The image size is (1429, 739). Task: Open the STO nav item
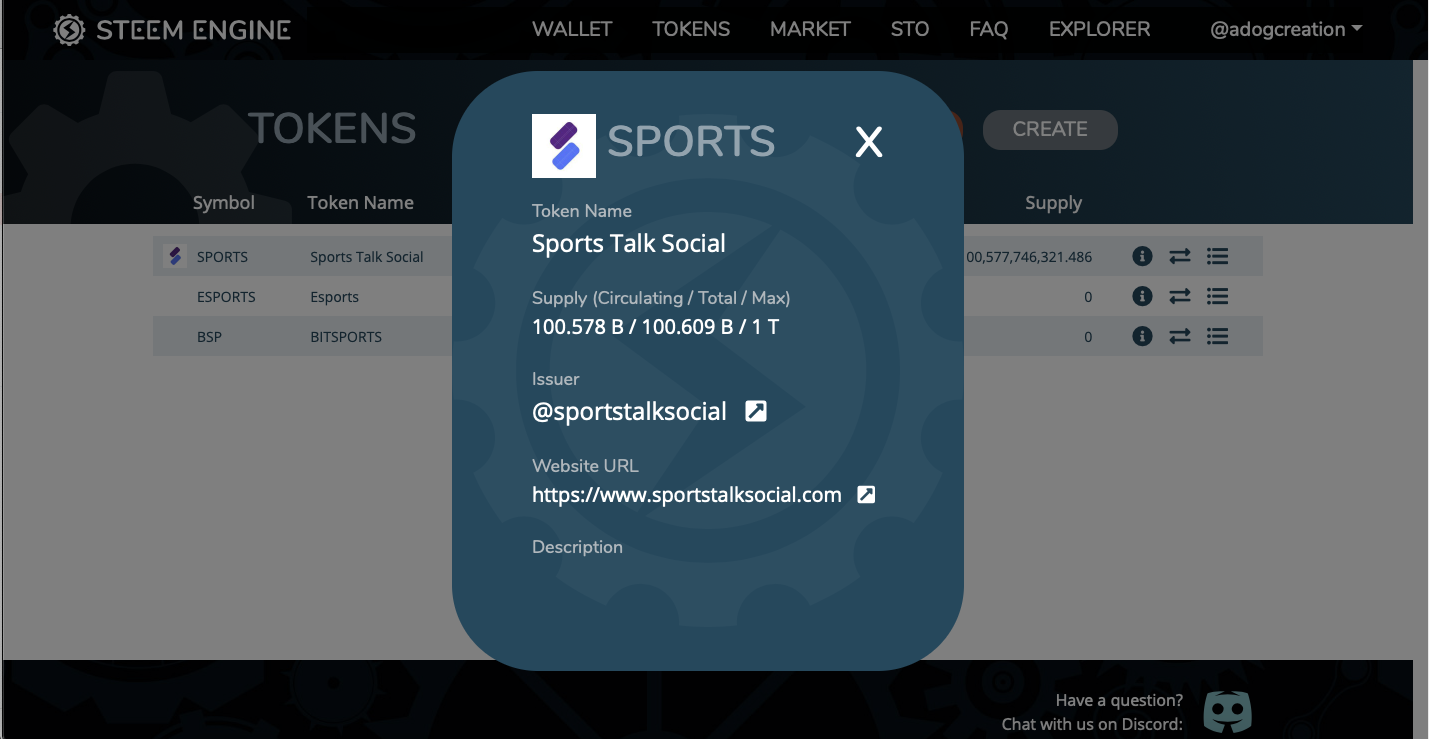[910, 29]
